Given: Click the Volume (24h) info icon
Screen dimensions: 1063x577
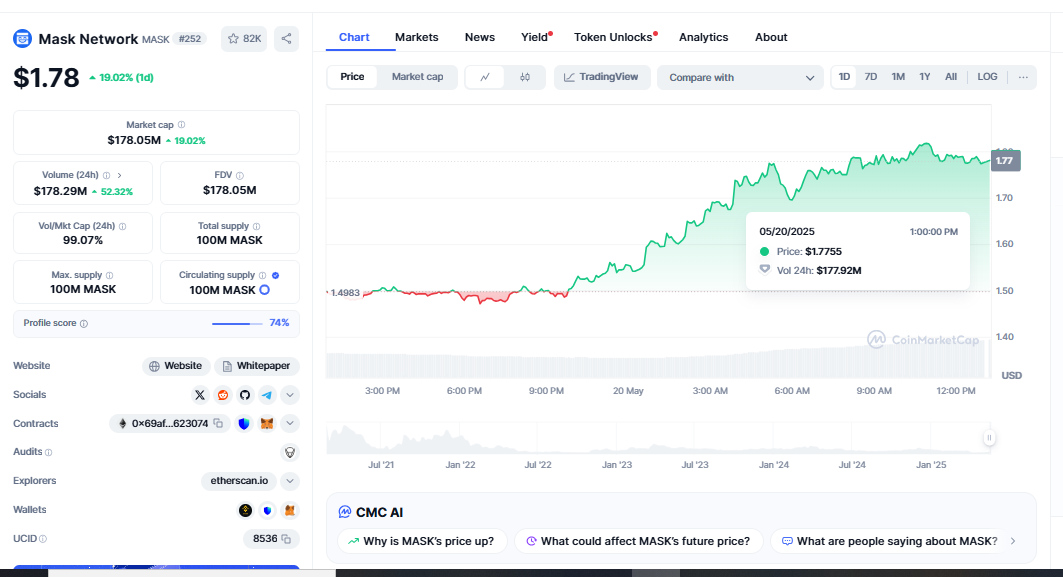Looking at the screenshot, I should (x=106, y=175).
